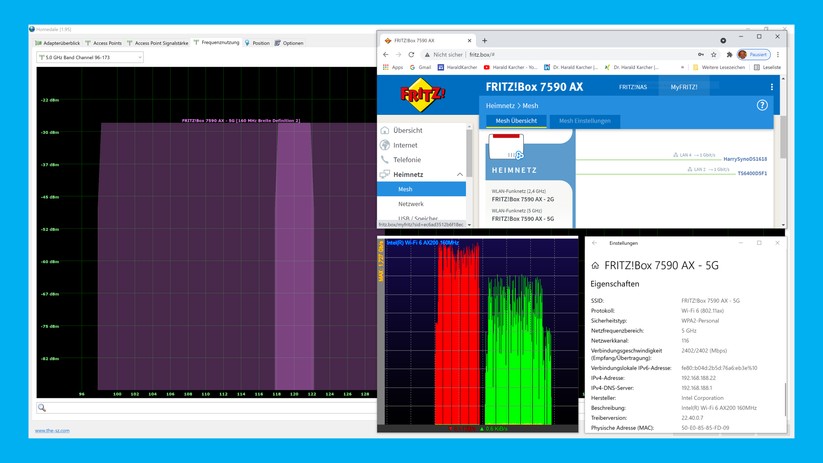
Task: Bookmark this page with the star icon
Action: click(714, 55)
